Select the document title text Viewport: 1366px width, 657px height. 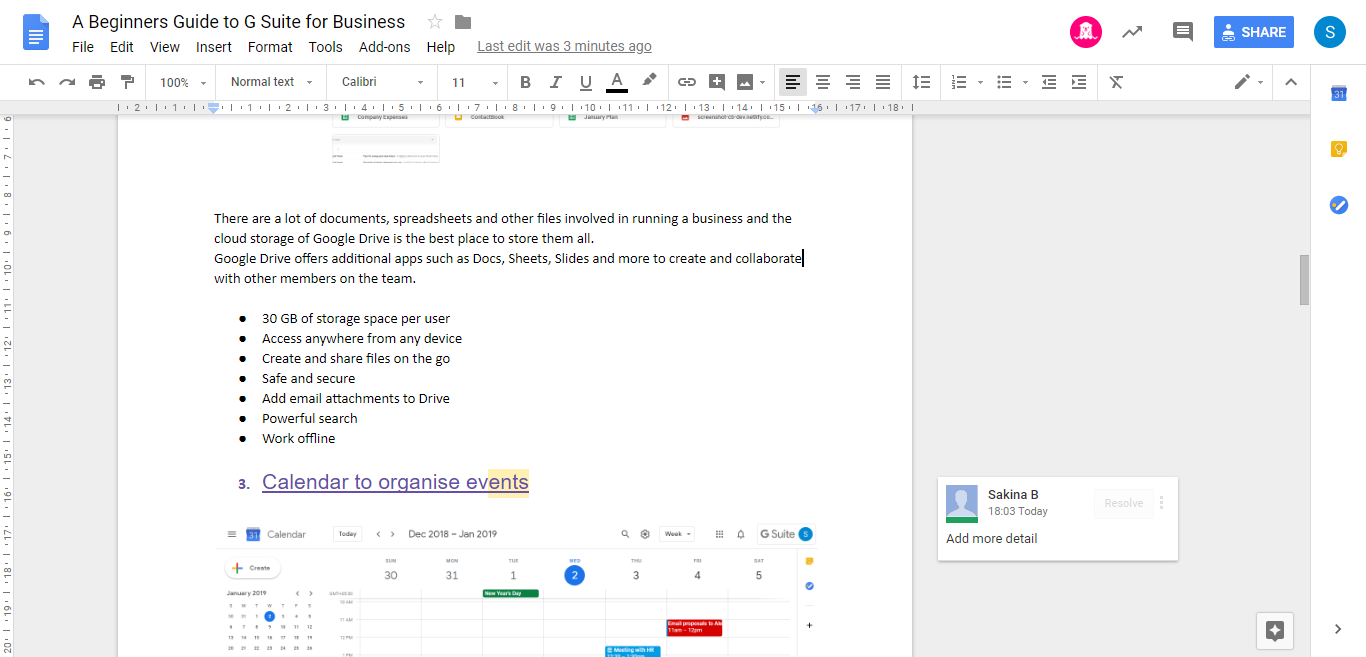[239, 22]
